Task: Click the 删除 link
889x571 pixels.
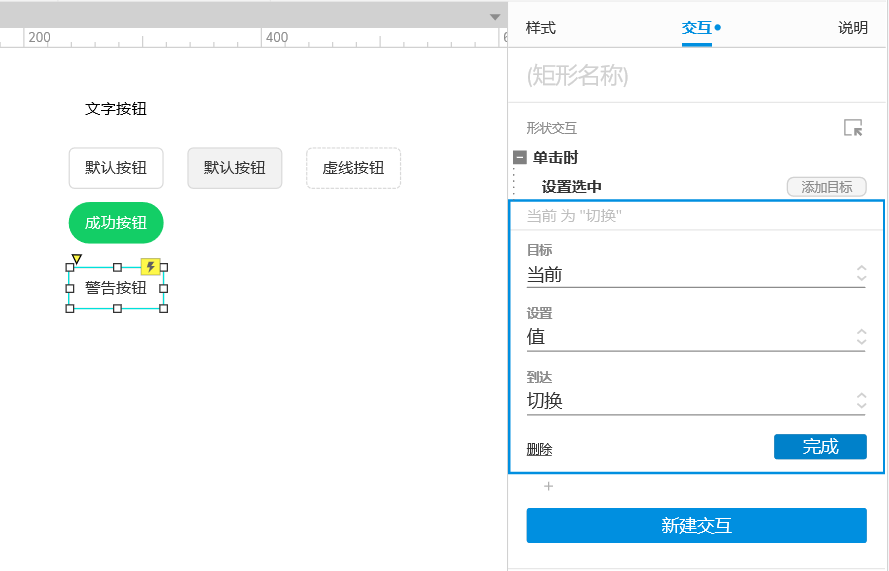Action: pyautogui.click(x=539, y=450)
